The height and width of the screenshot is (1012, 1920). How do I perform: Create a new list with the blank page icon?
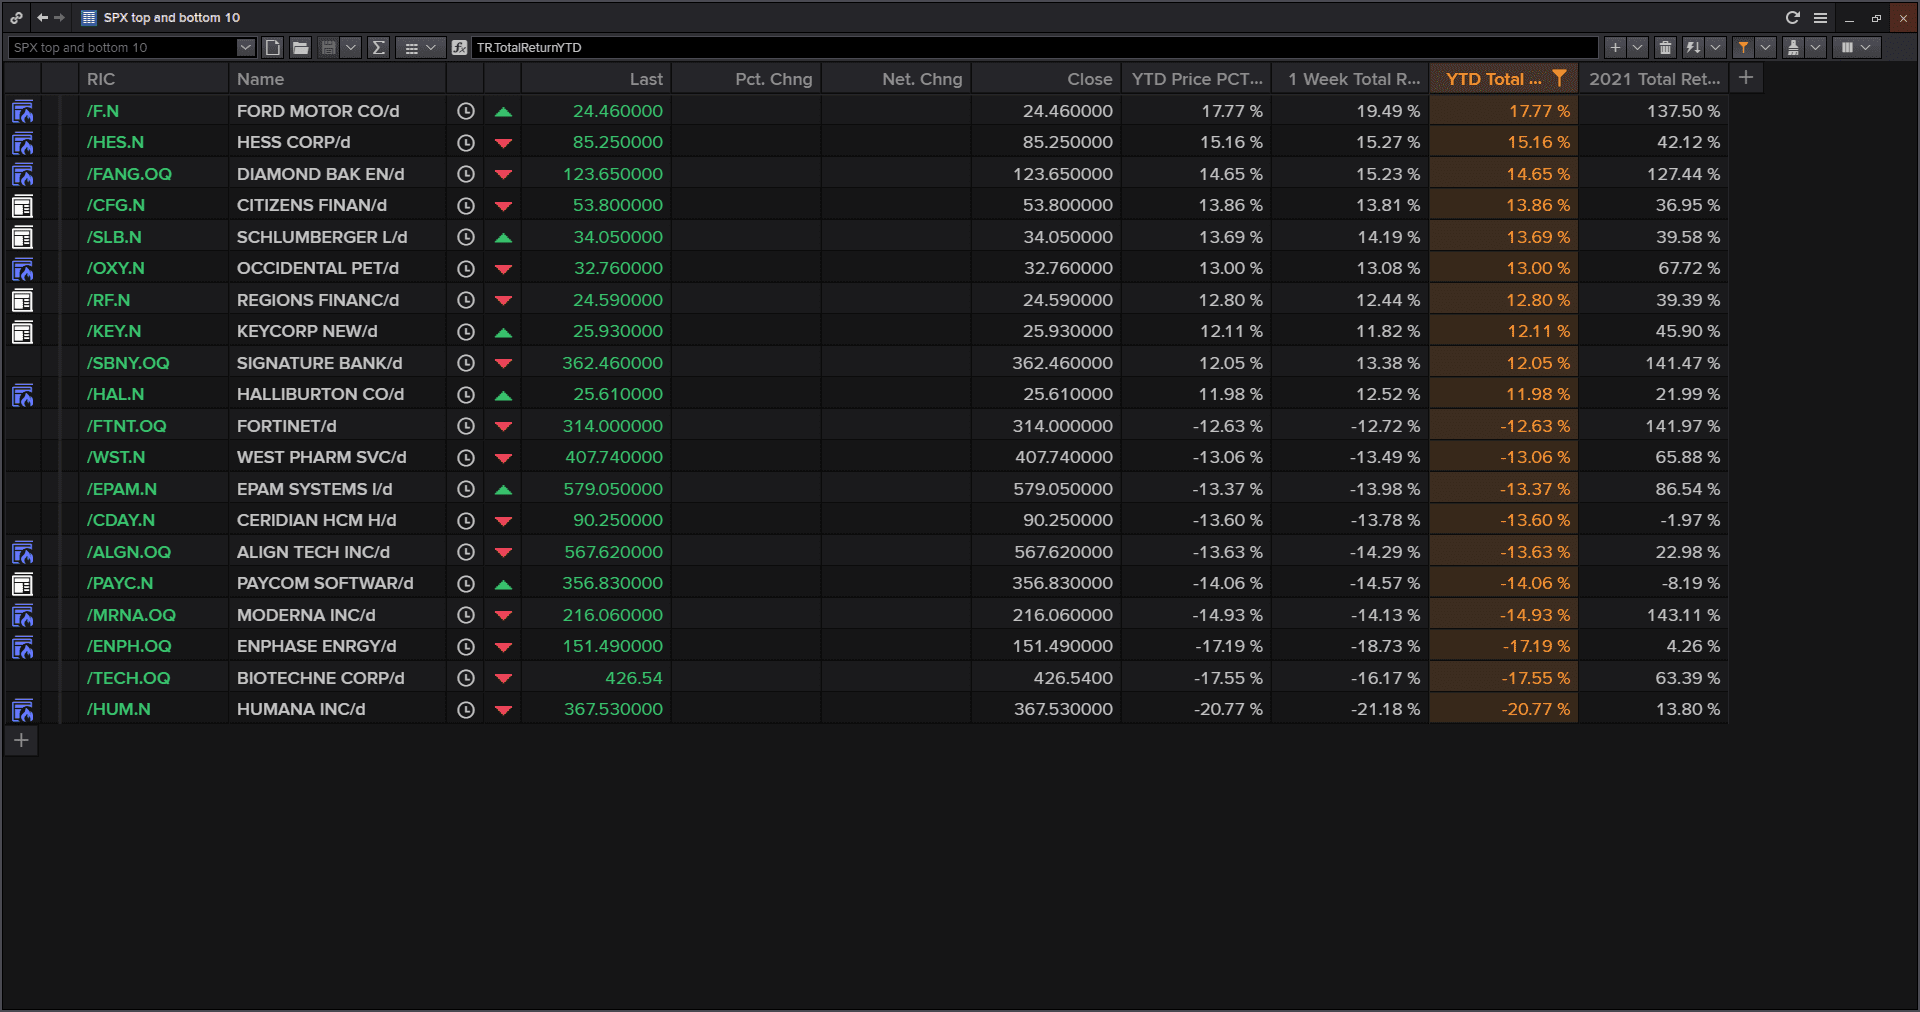pos(273,47)
